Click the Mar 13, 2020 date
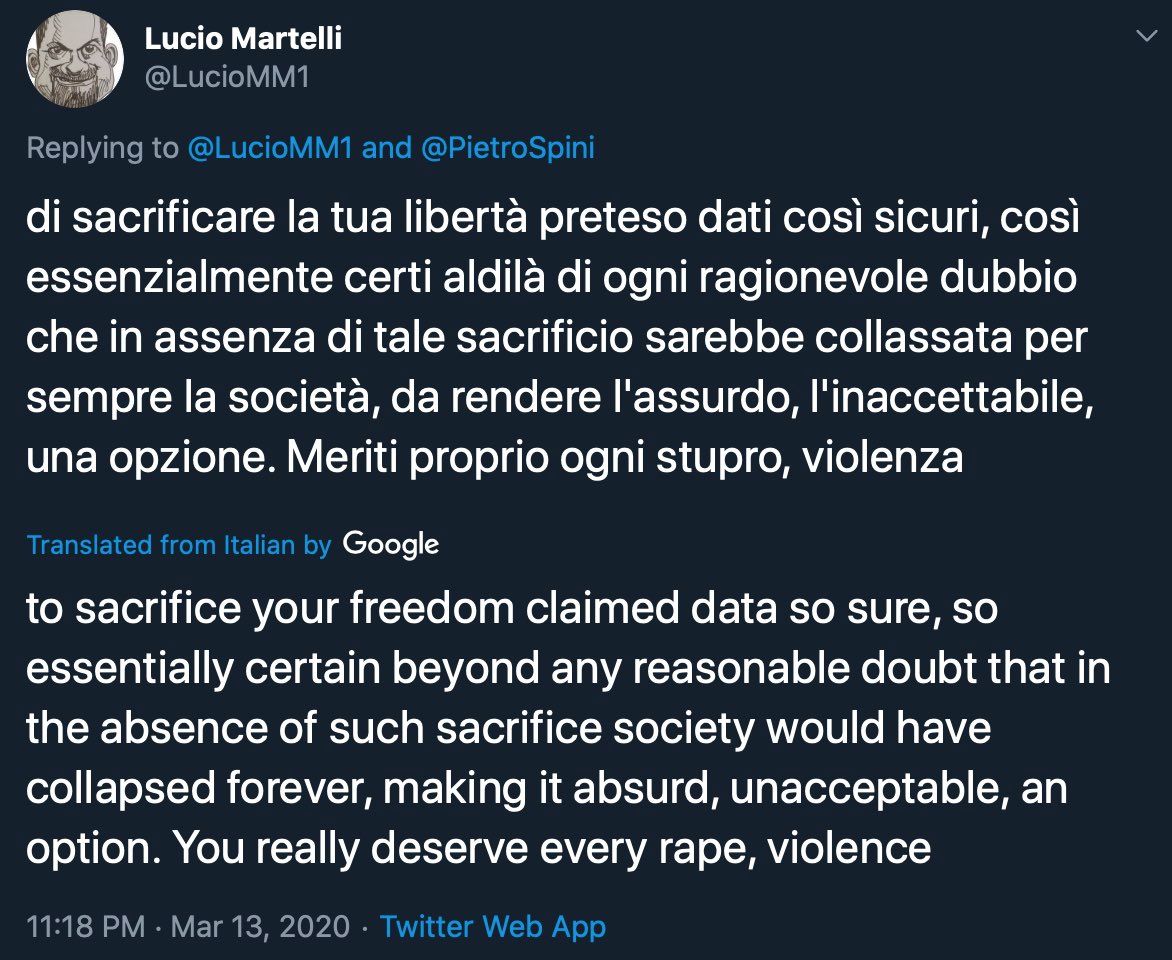This screenshot has width=1172, height=960. [x=260, y=926]
